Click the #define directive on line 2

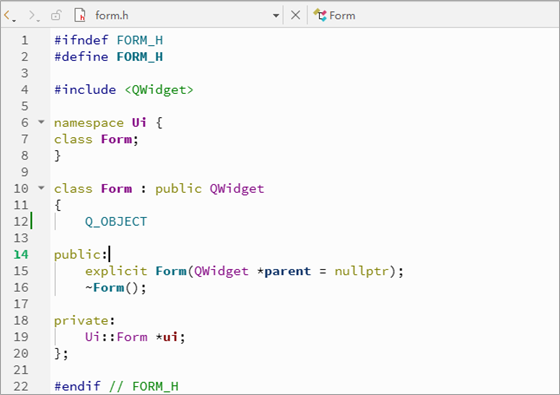(81, 56)
